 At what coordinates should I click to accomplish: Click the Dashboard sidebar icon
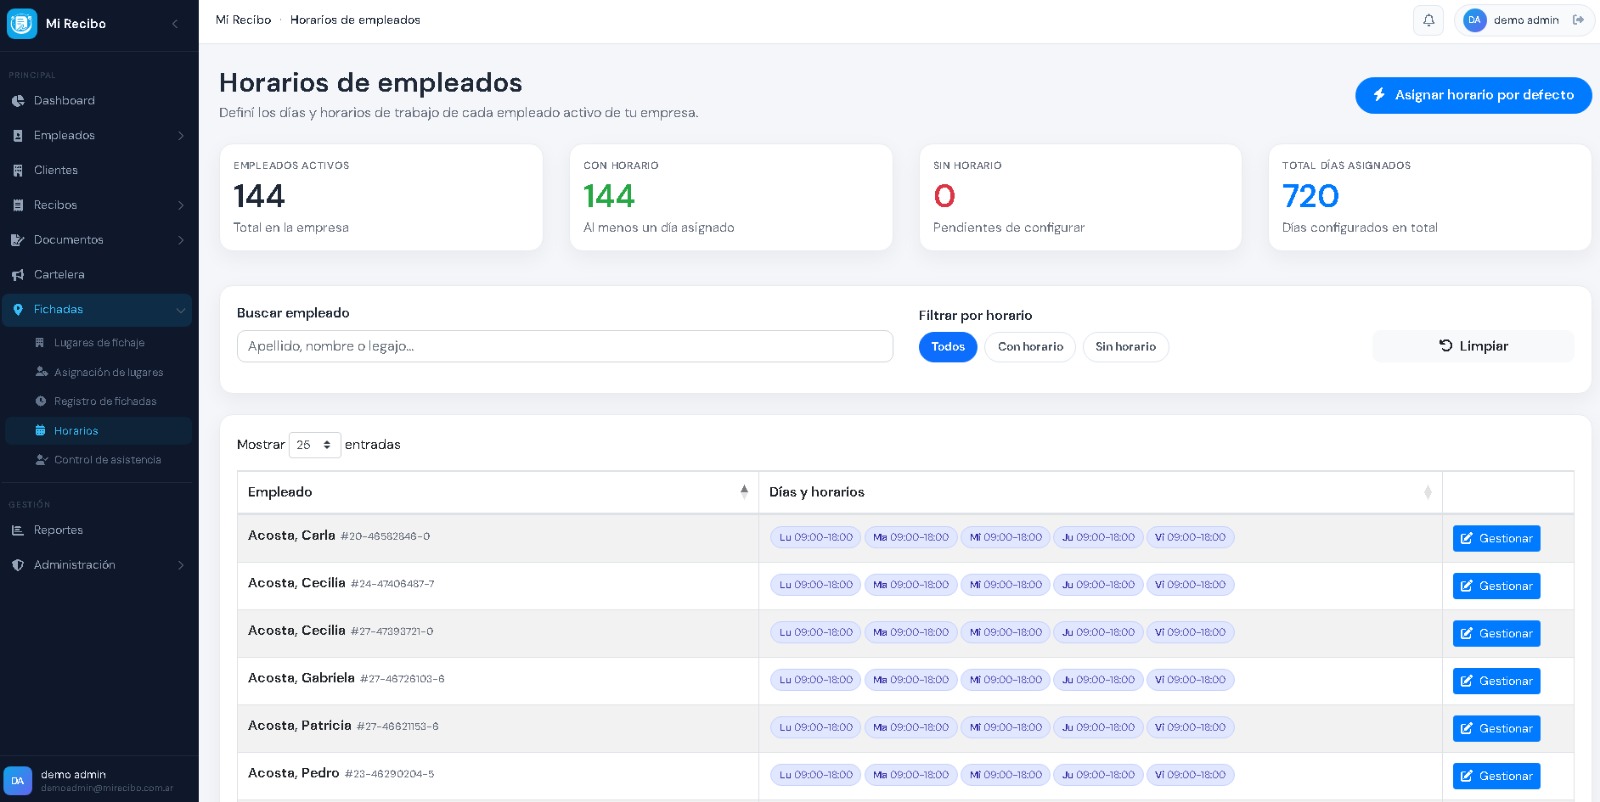click(17, 101)
